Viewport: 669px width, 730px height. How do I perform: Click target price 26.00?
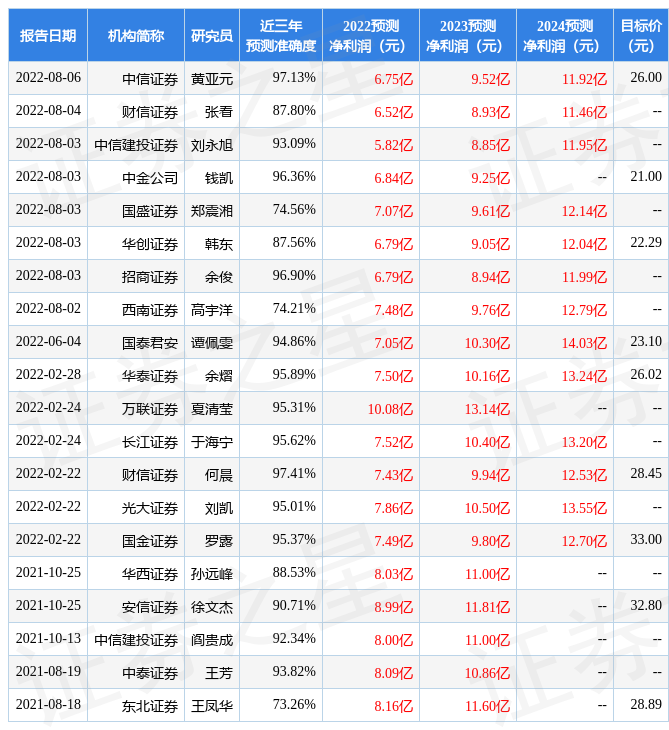click(646, 77)
